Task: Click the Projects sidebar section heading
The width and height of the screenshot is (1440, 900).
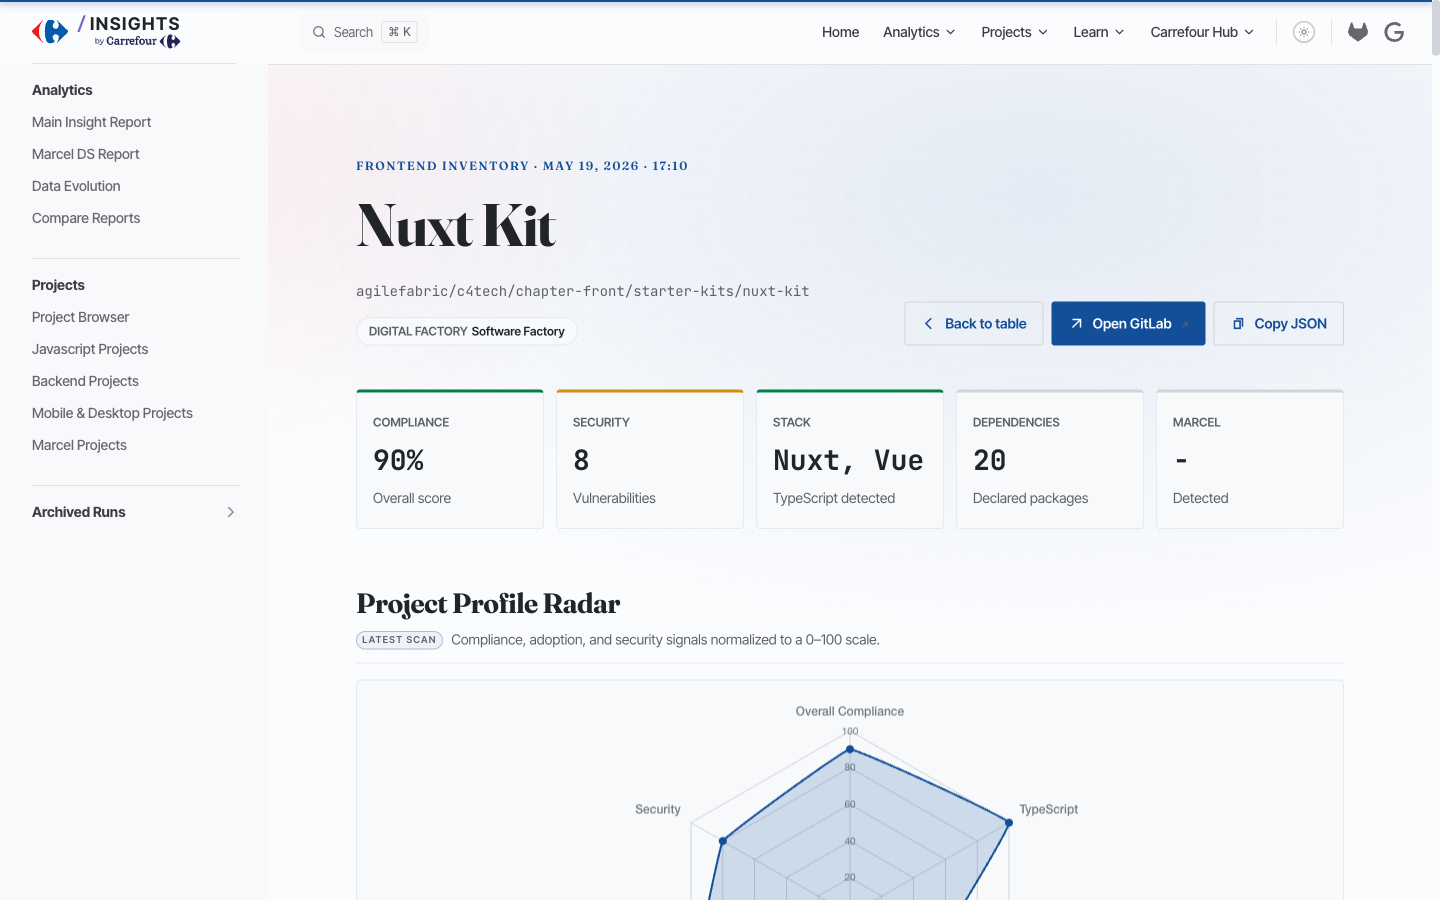Action: pos(58,285)
